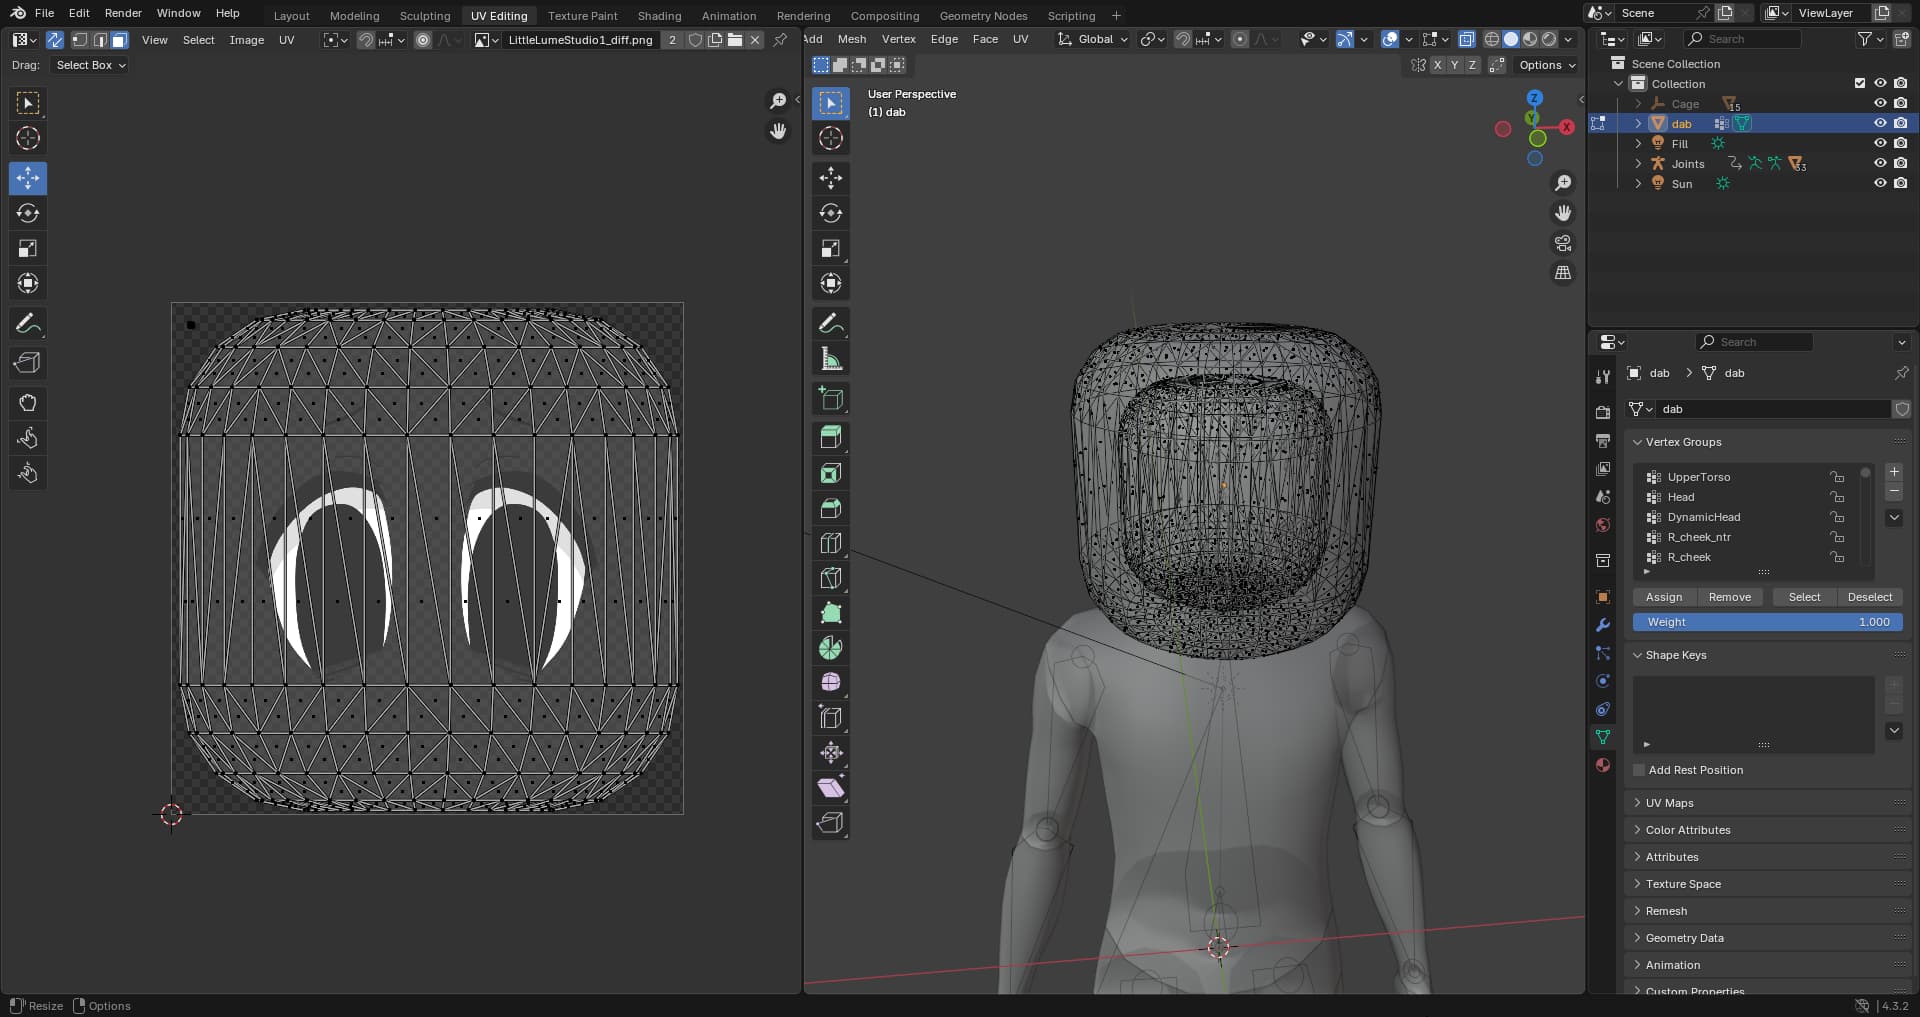Open the Global transform orientation dropdown
The height and width of the screenshot is (1017, 1920).
tap(1093, 39)
